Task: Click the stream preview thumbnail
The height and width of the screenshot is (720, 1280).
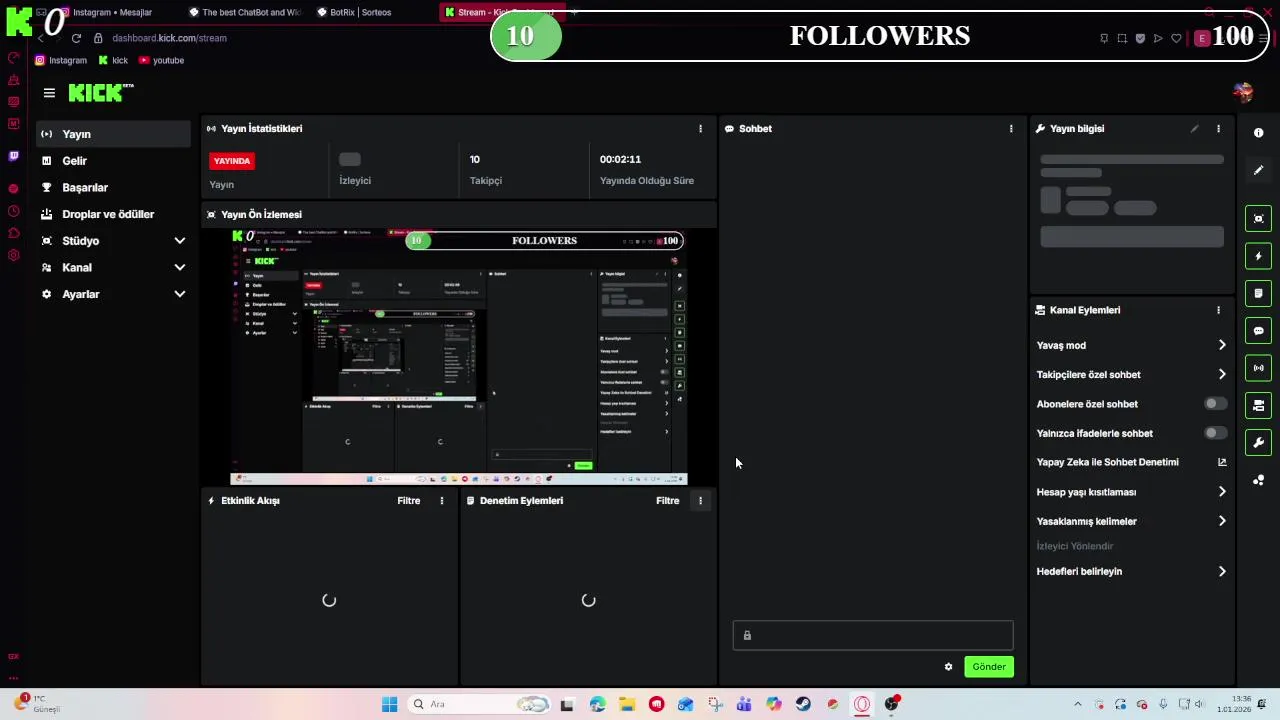Action: pos(459,356)
